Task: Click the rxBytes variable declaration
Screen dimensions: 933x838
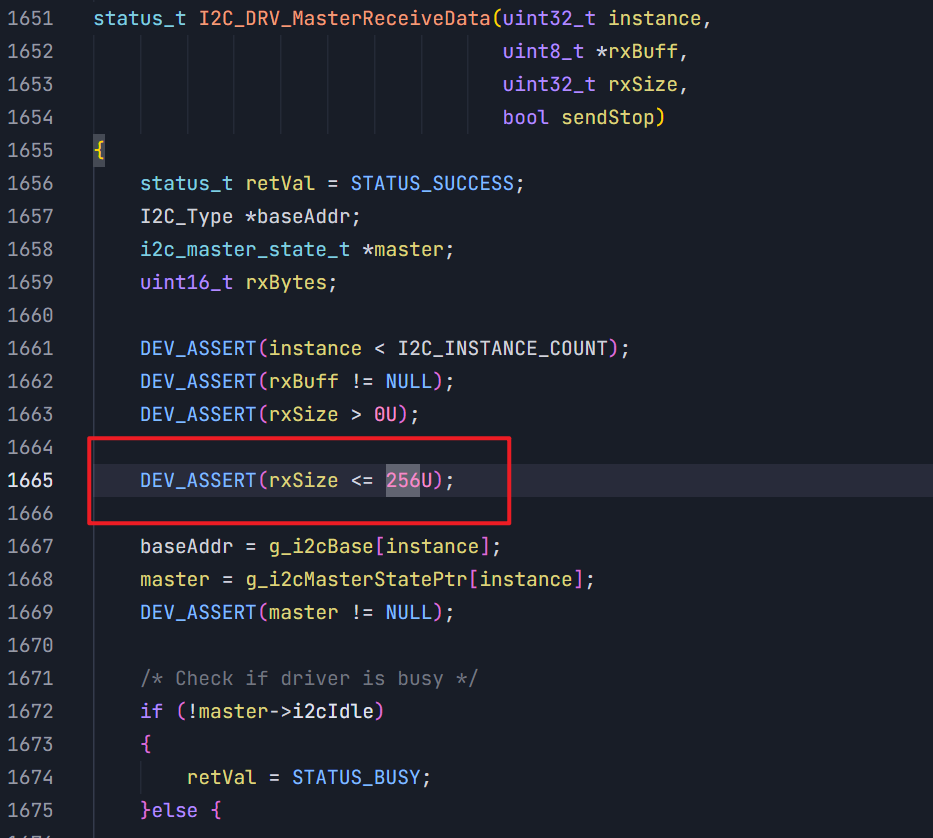Action: click(286, 283)
